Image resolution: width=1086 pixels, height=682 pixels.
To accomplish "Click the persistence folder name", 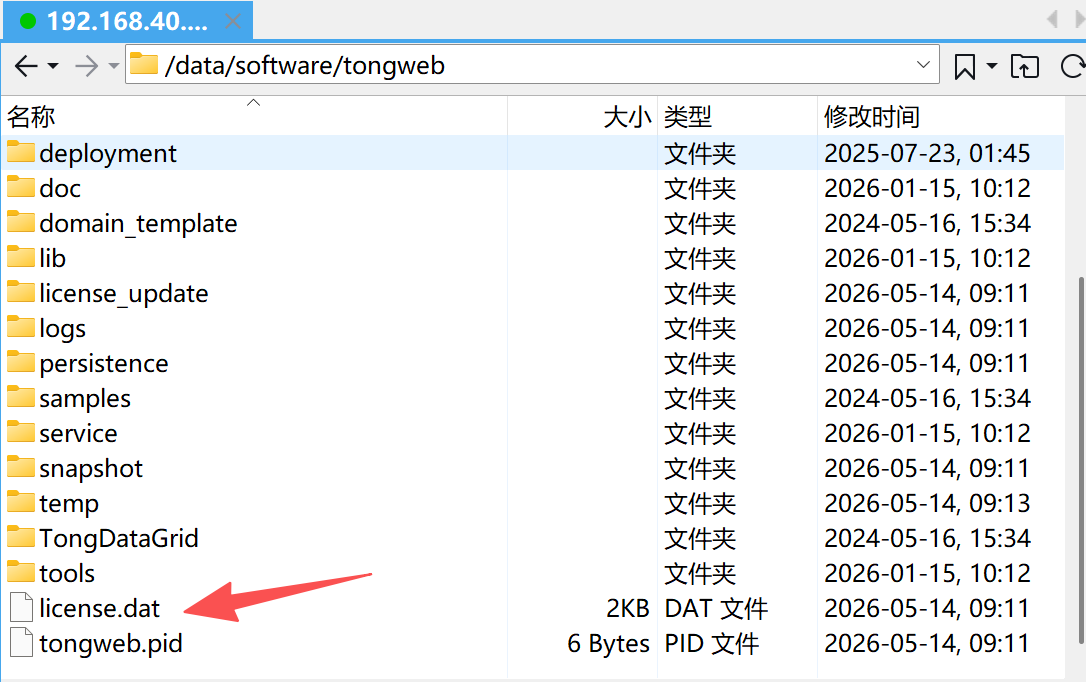I will (x=104, y=364).
